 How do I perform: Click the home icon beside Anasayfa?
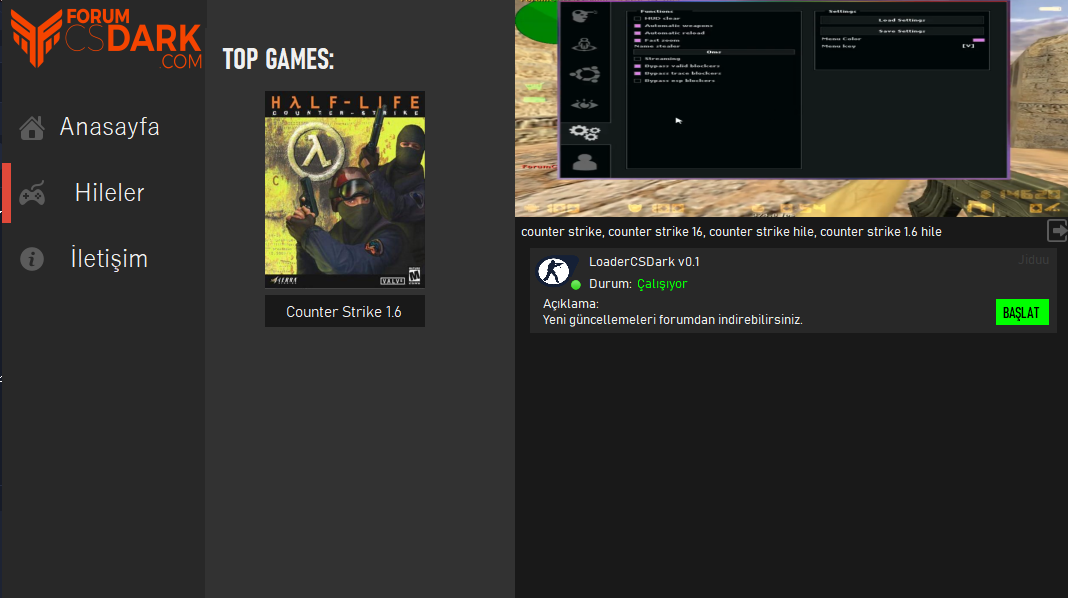(x=32, y=127)
